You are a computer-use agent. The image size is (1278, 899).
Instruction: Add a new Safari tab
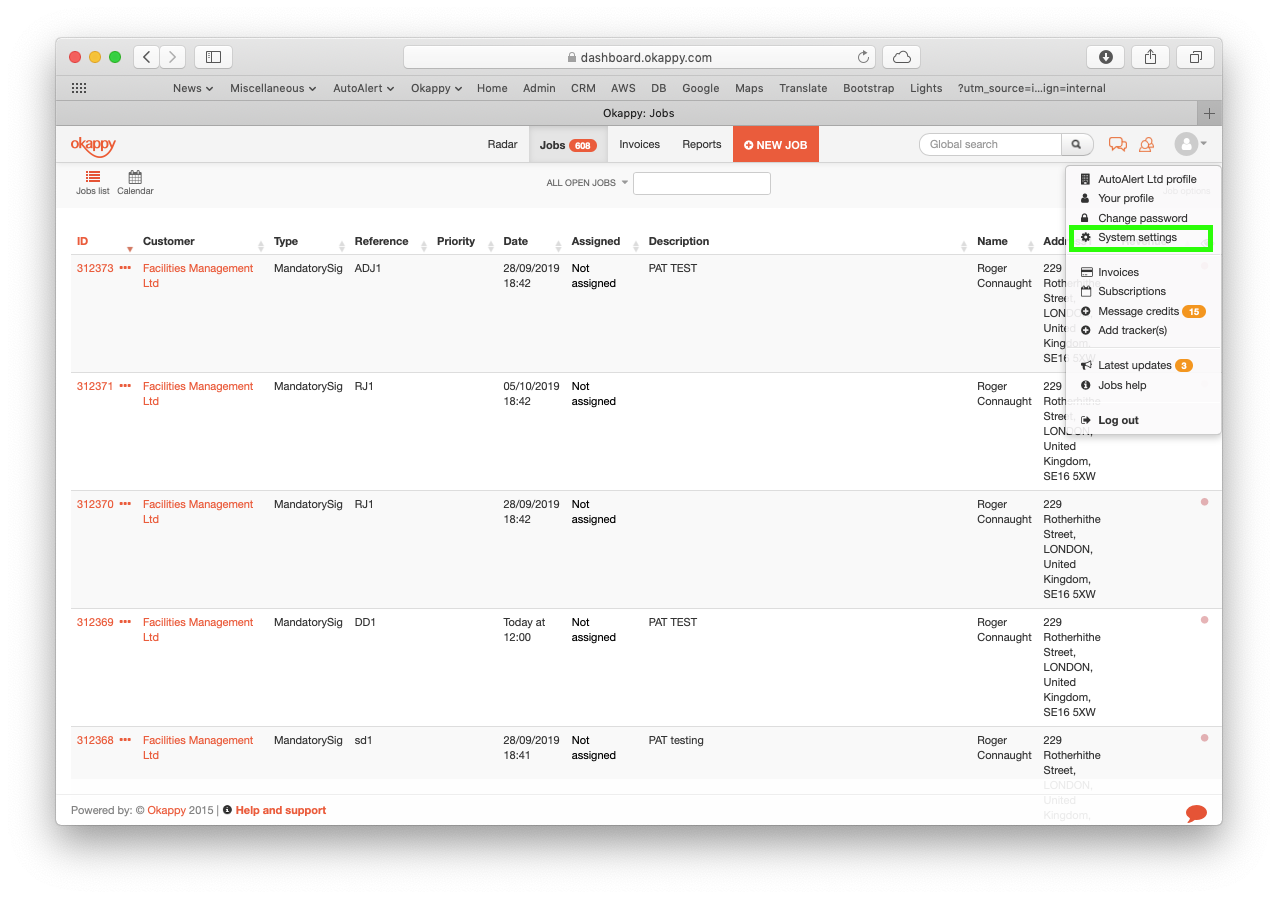(x=1209, y=113)
